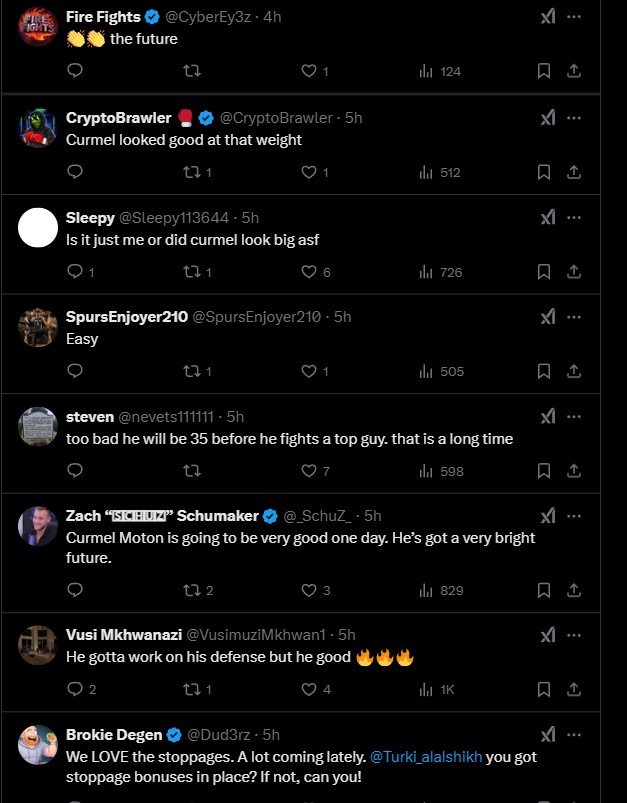This screenshot has width=627, height=803.
Task: Check the 1K view count on Vusi's tweet
Action: tap(433, 688)
